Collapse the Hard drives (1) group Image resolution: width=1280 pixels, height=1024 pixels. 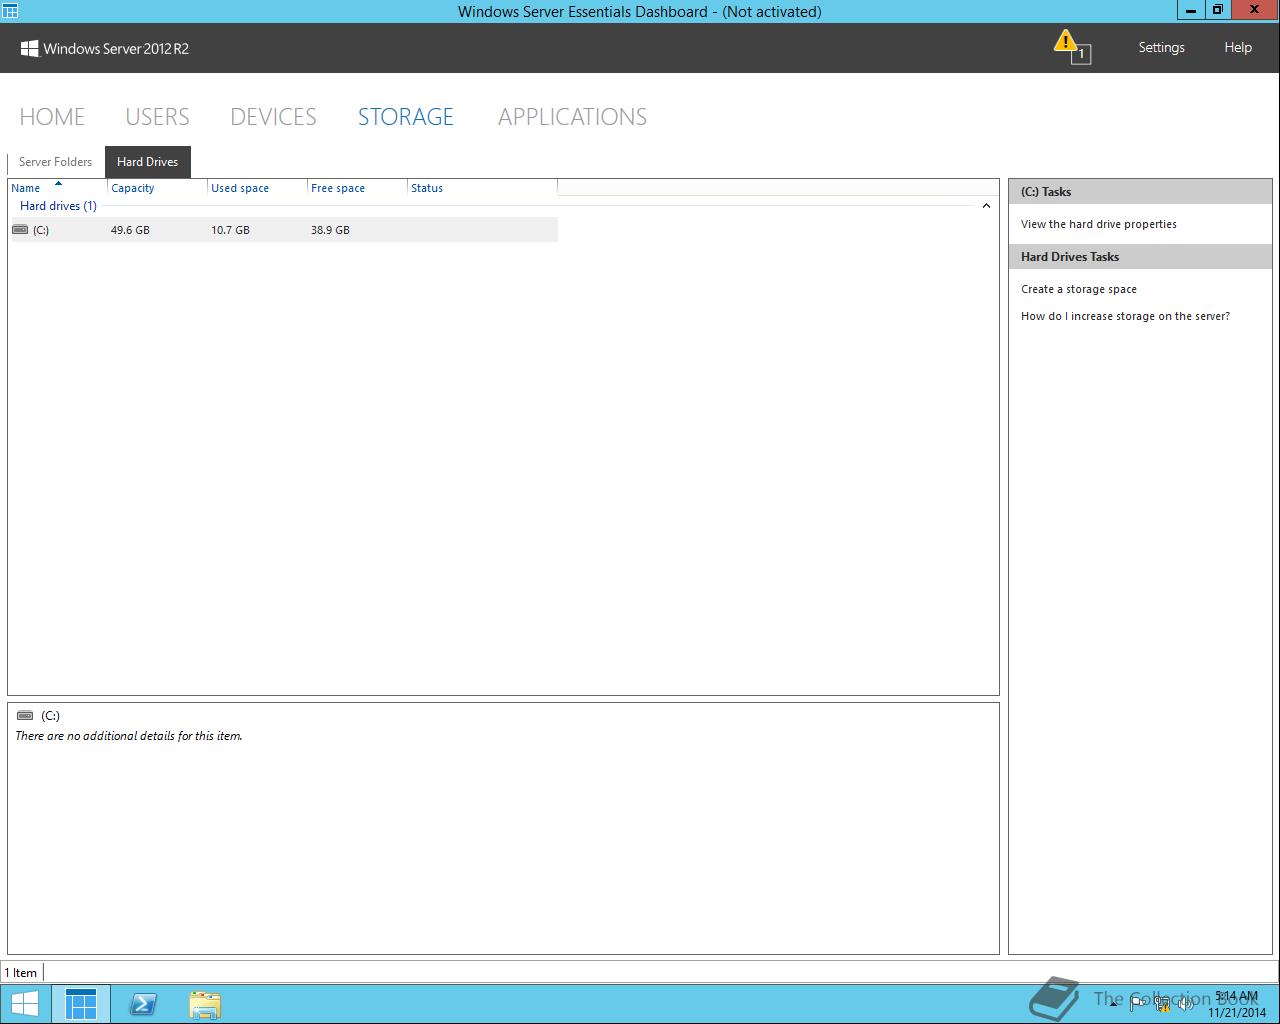986,206
